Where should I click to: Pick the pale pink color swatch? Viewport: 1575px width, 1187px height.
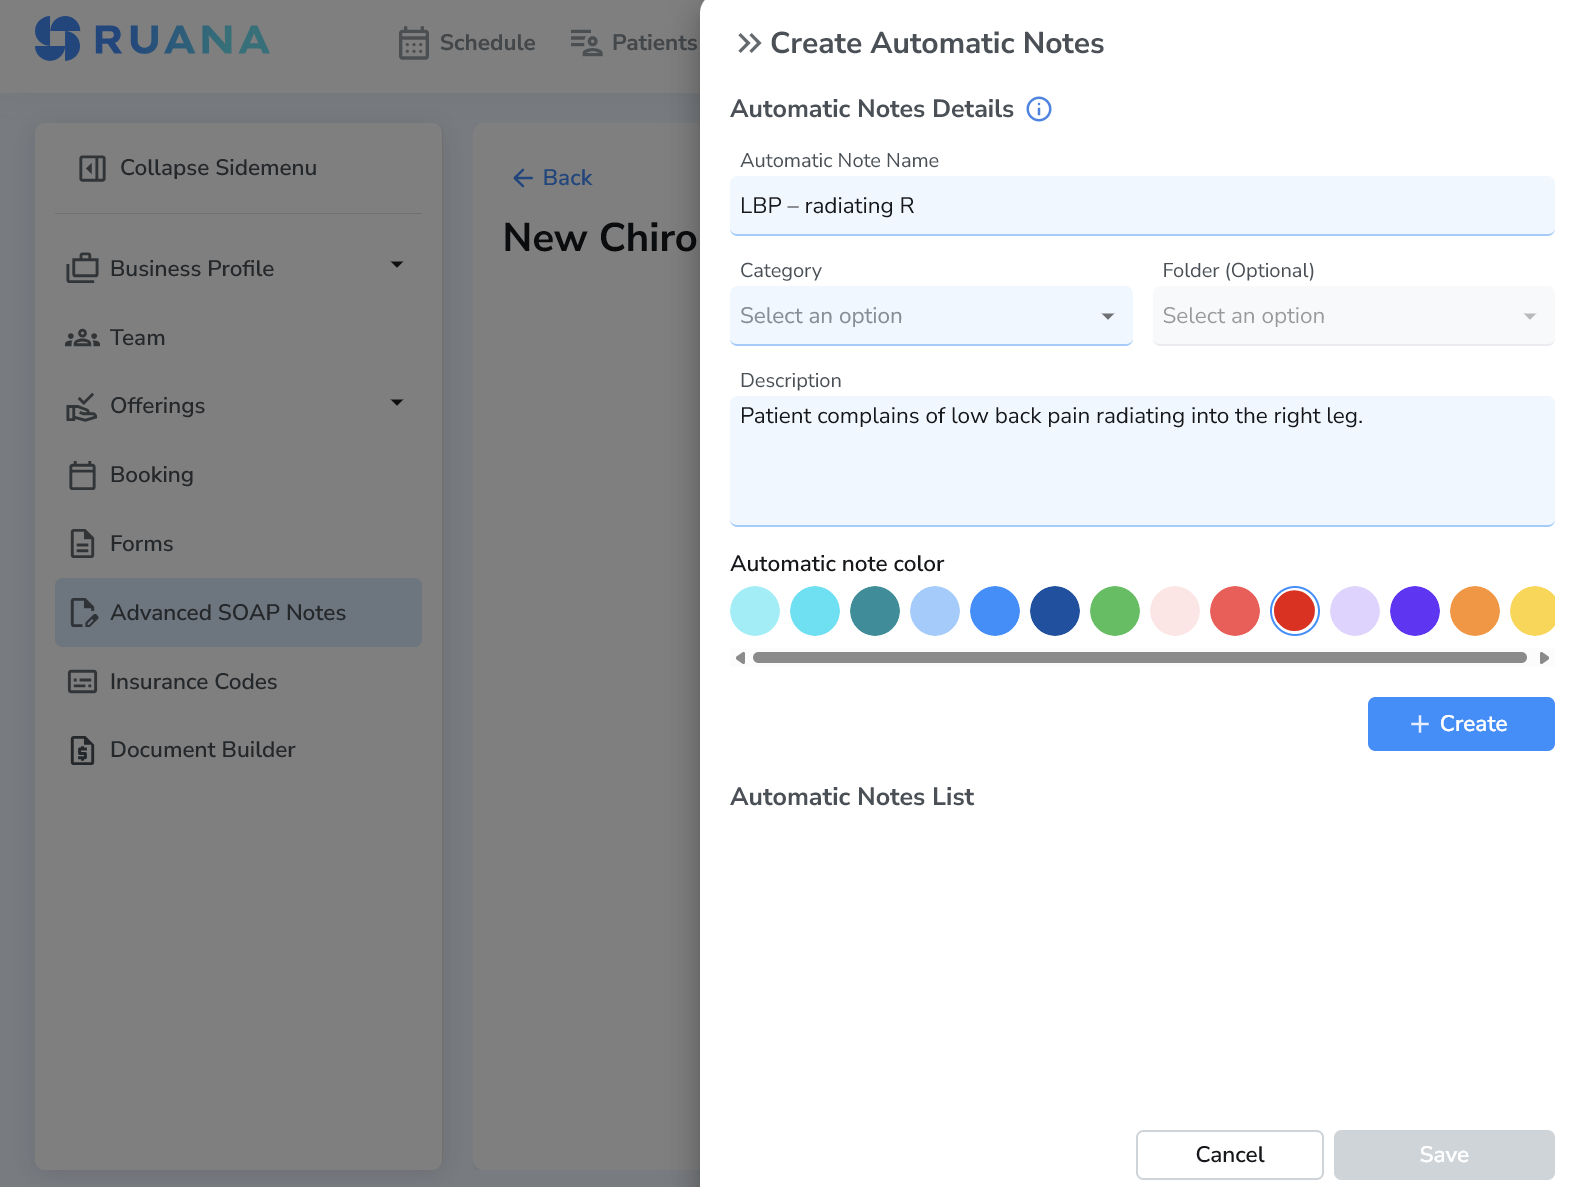(x=1175, y=611)
